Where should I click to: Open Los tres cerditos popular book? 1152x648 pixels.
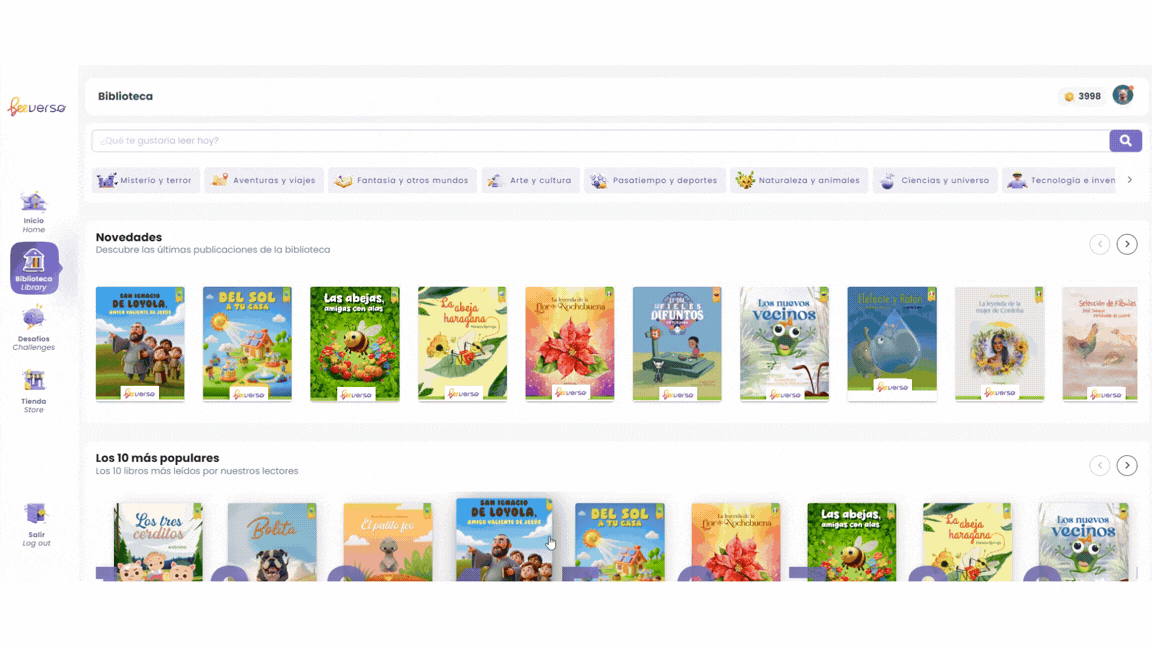(158, 541)
